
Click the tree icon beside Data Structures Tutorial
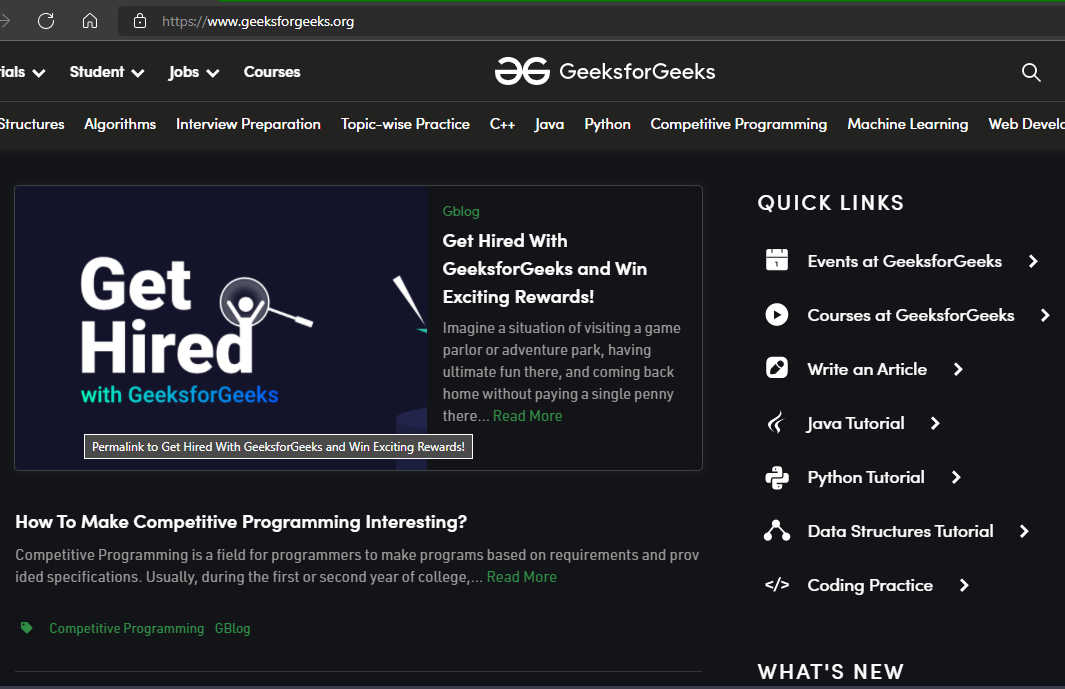click(777, 531)
